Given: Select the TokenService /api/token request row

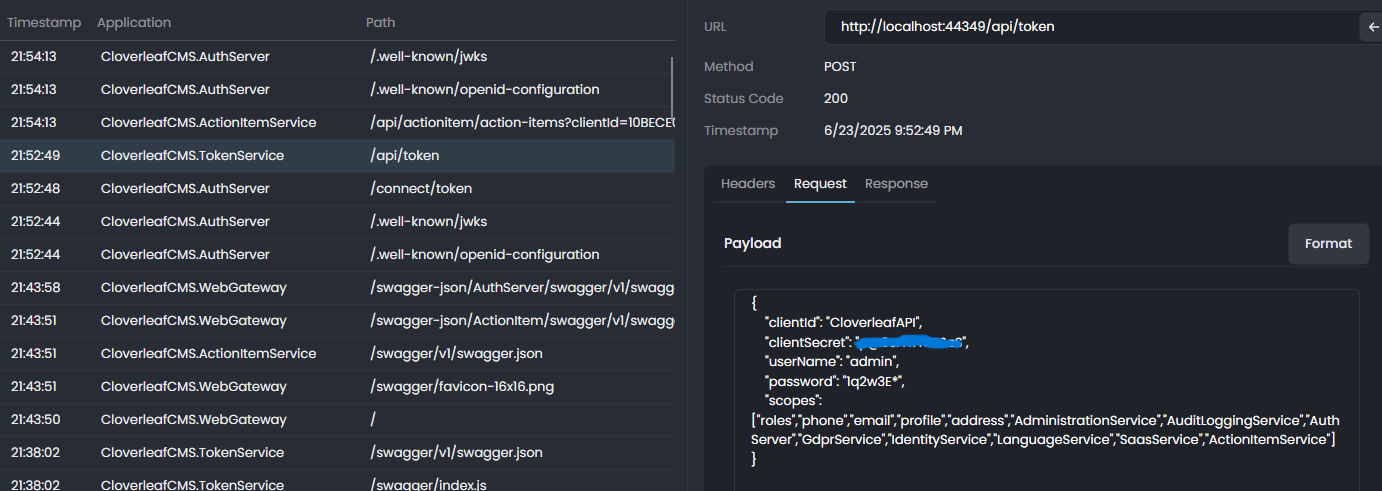Looking at the screenshot, I should [337, 155].
